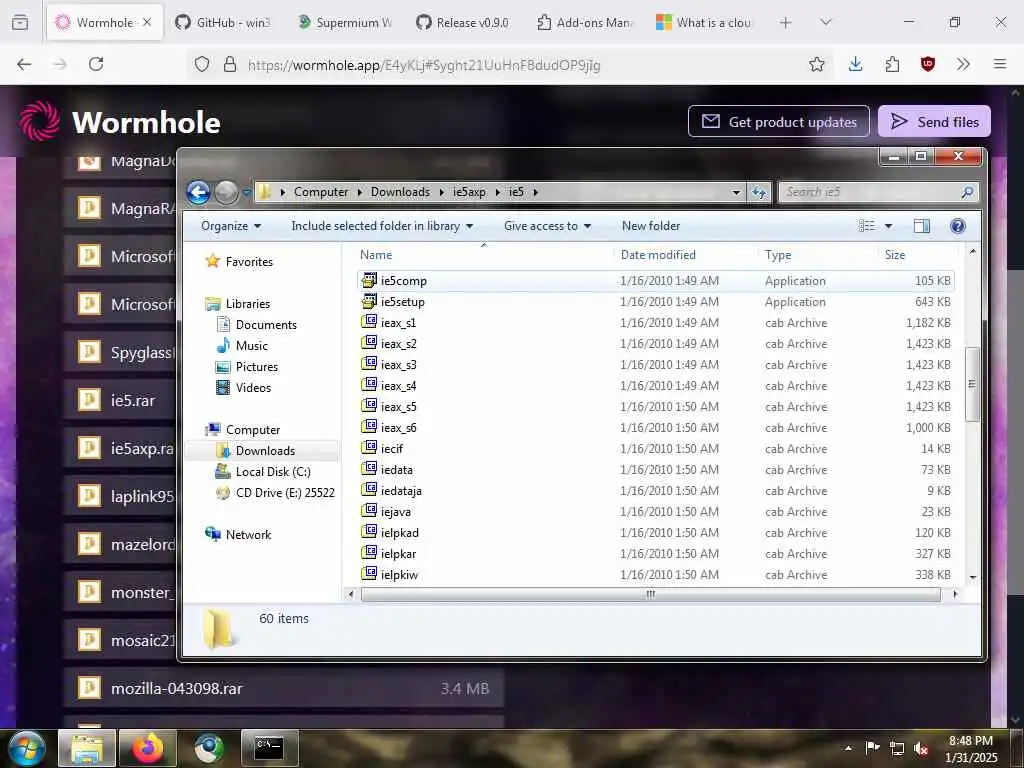Open Videos library in the sidebar
The height and width of the screenshot is (768, 1024).
(253, 387)
